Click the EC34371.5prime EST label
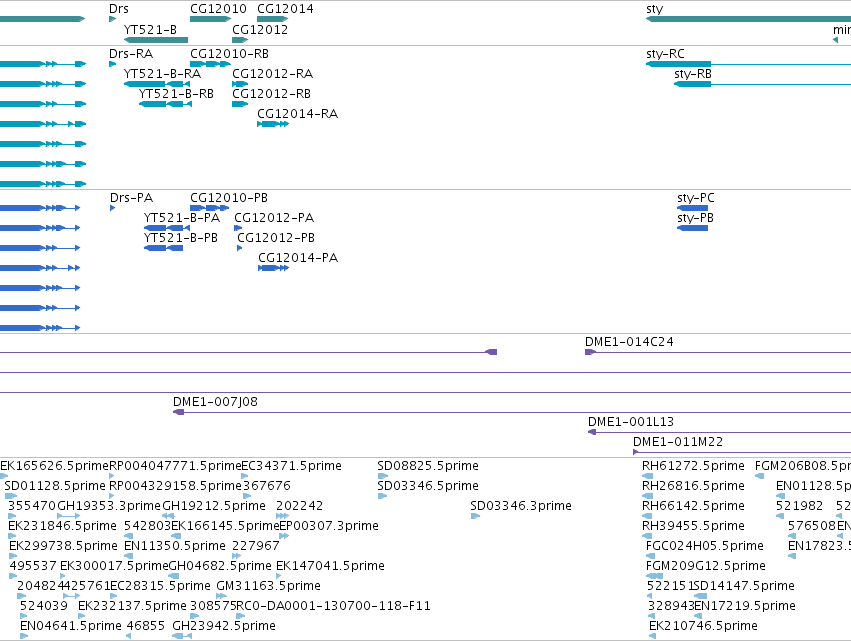The height and width of the screenshot is (641, 851). (x=291, y=466)
